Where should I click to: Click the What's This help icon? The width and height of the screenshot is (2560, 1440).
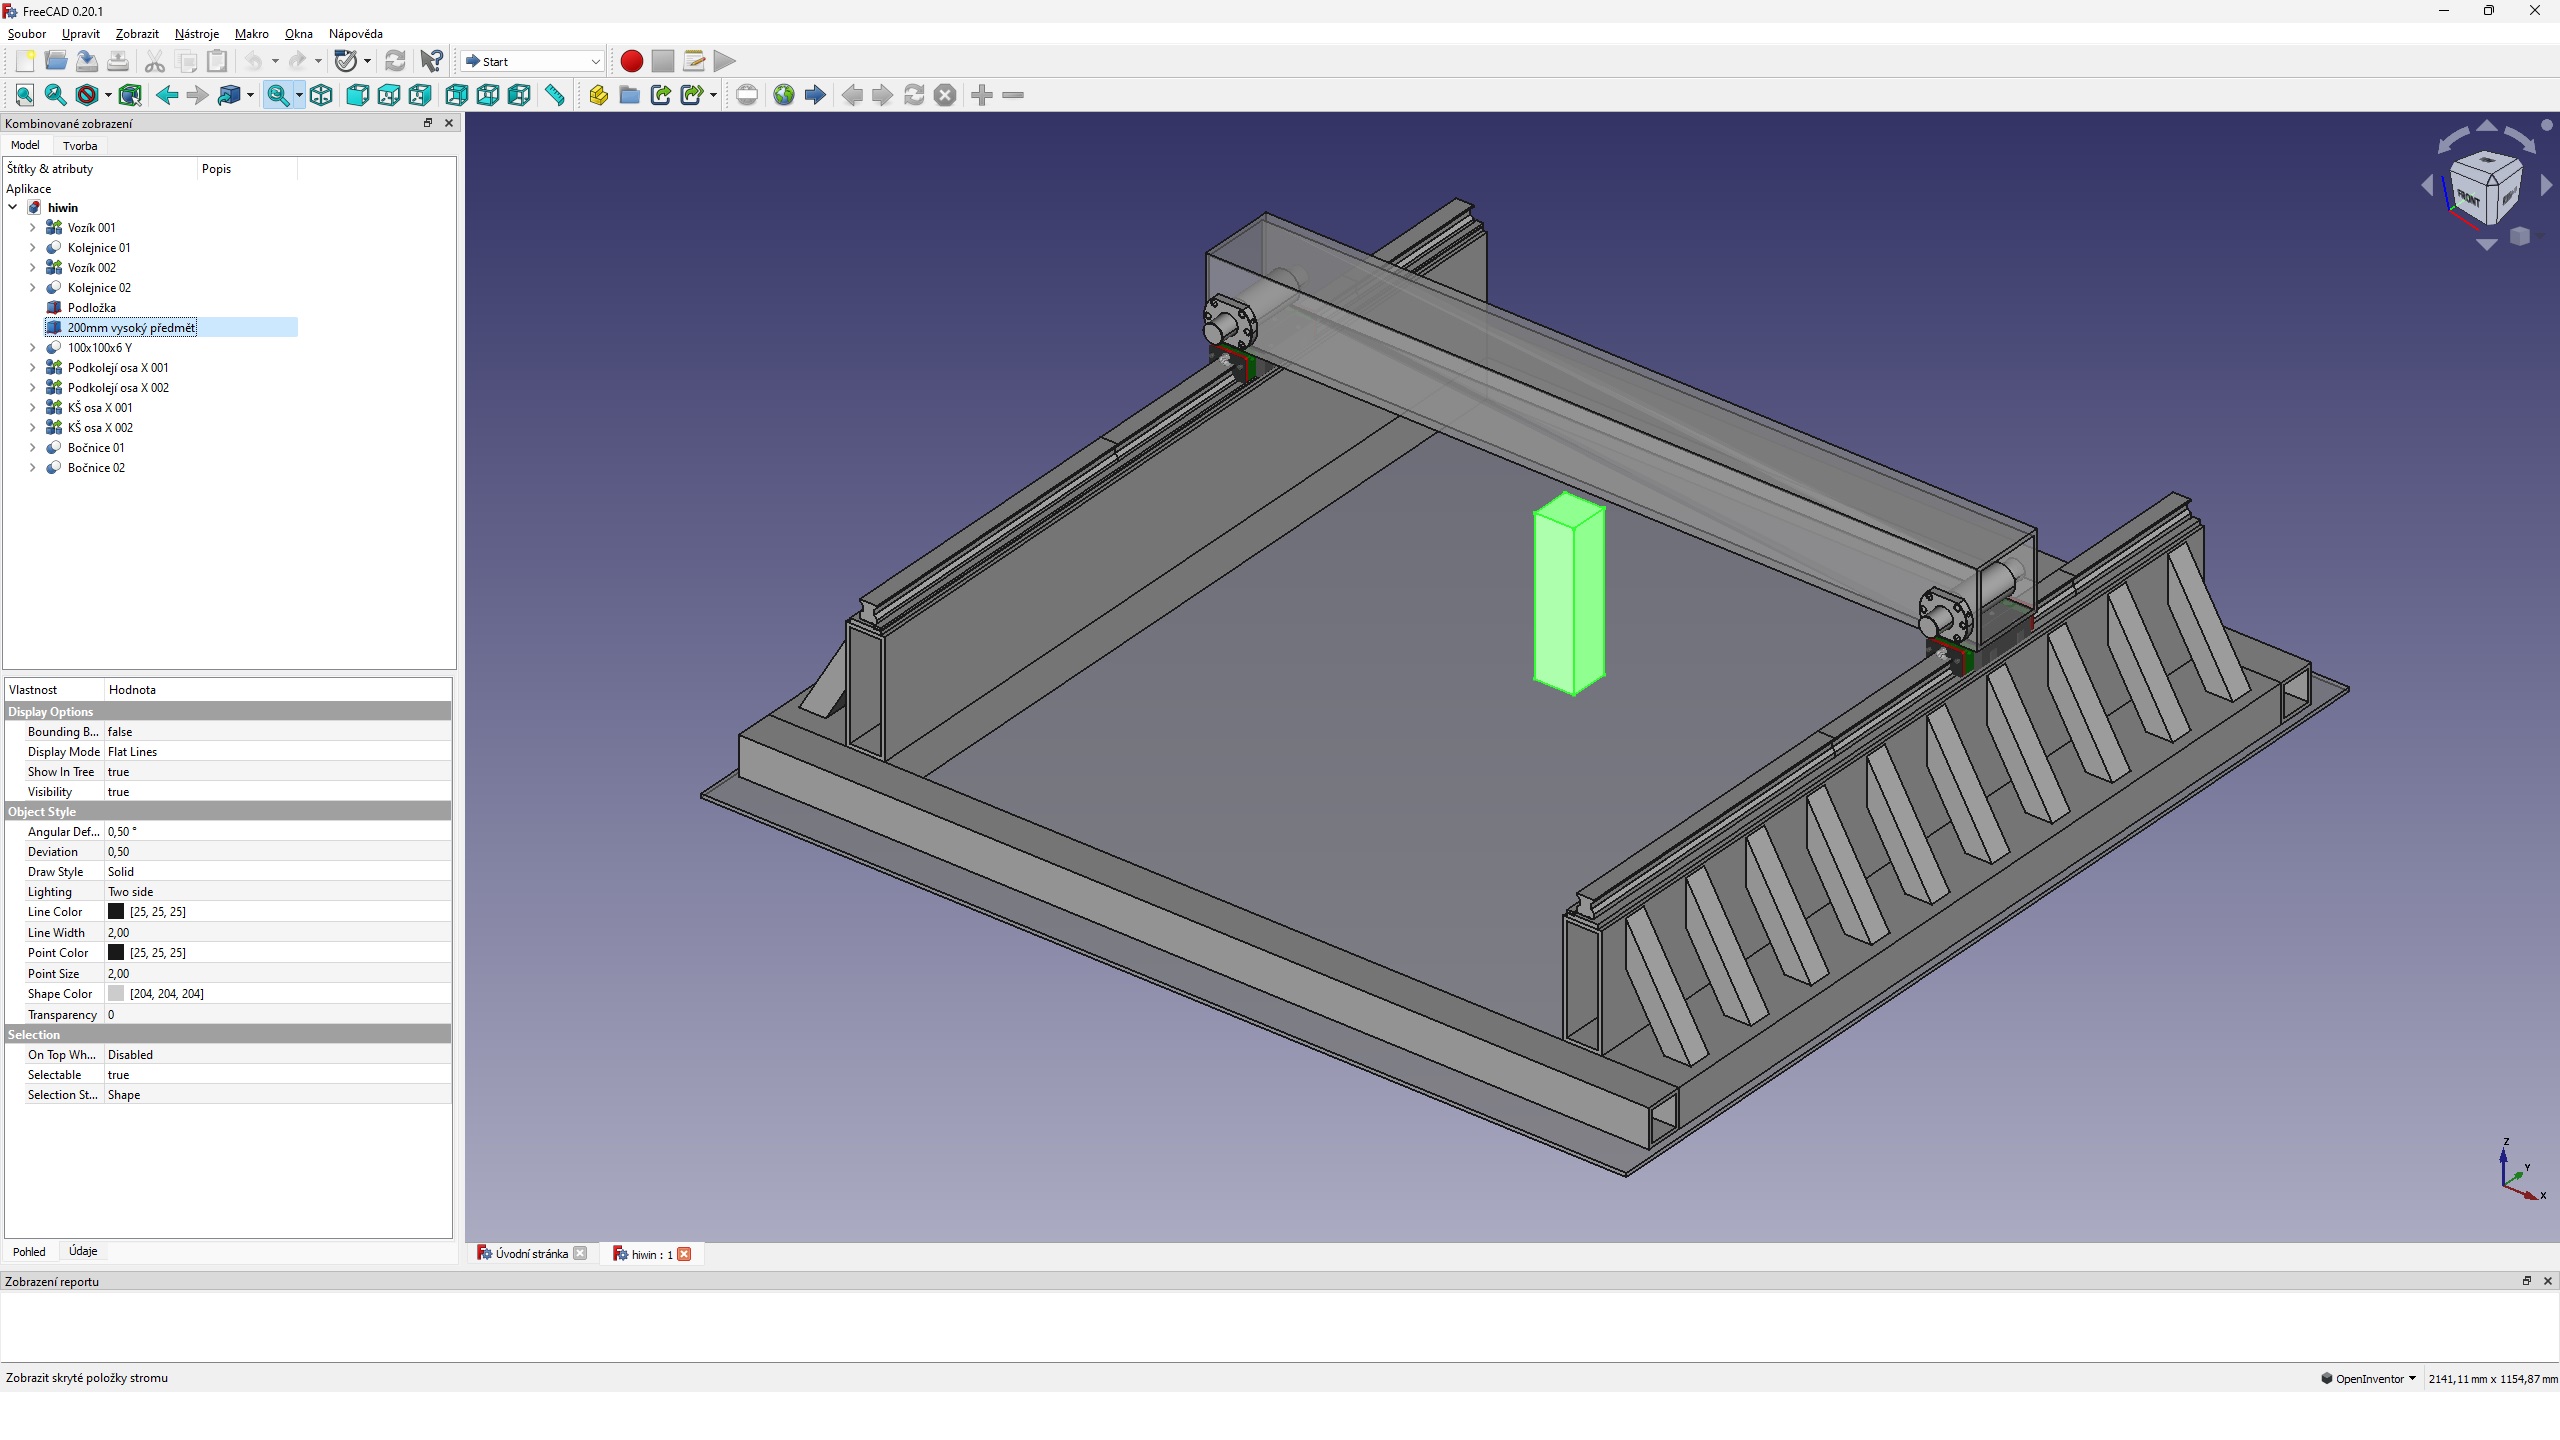431,61
